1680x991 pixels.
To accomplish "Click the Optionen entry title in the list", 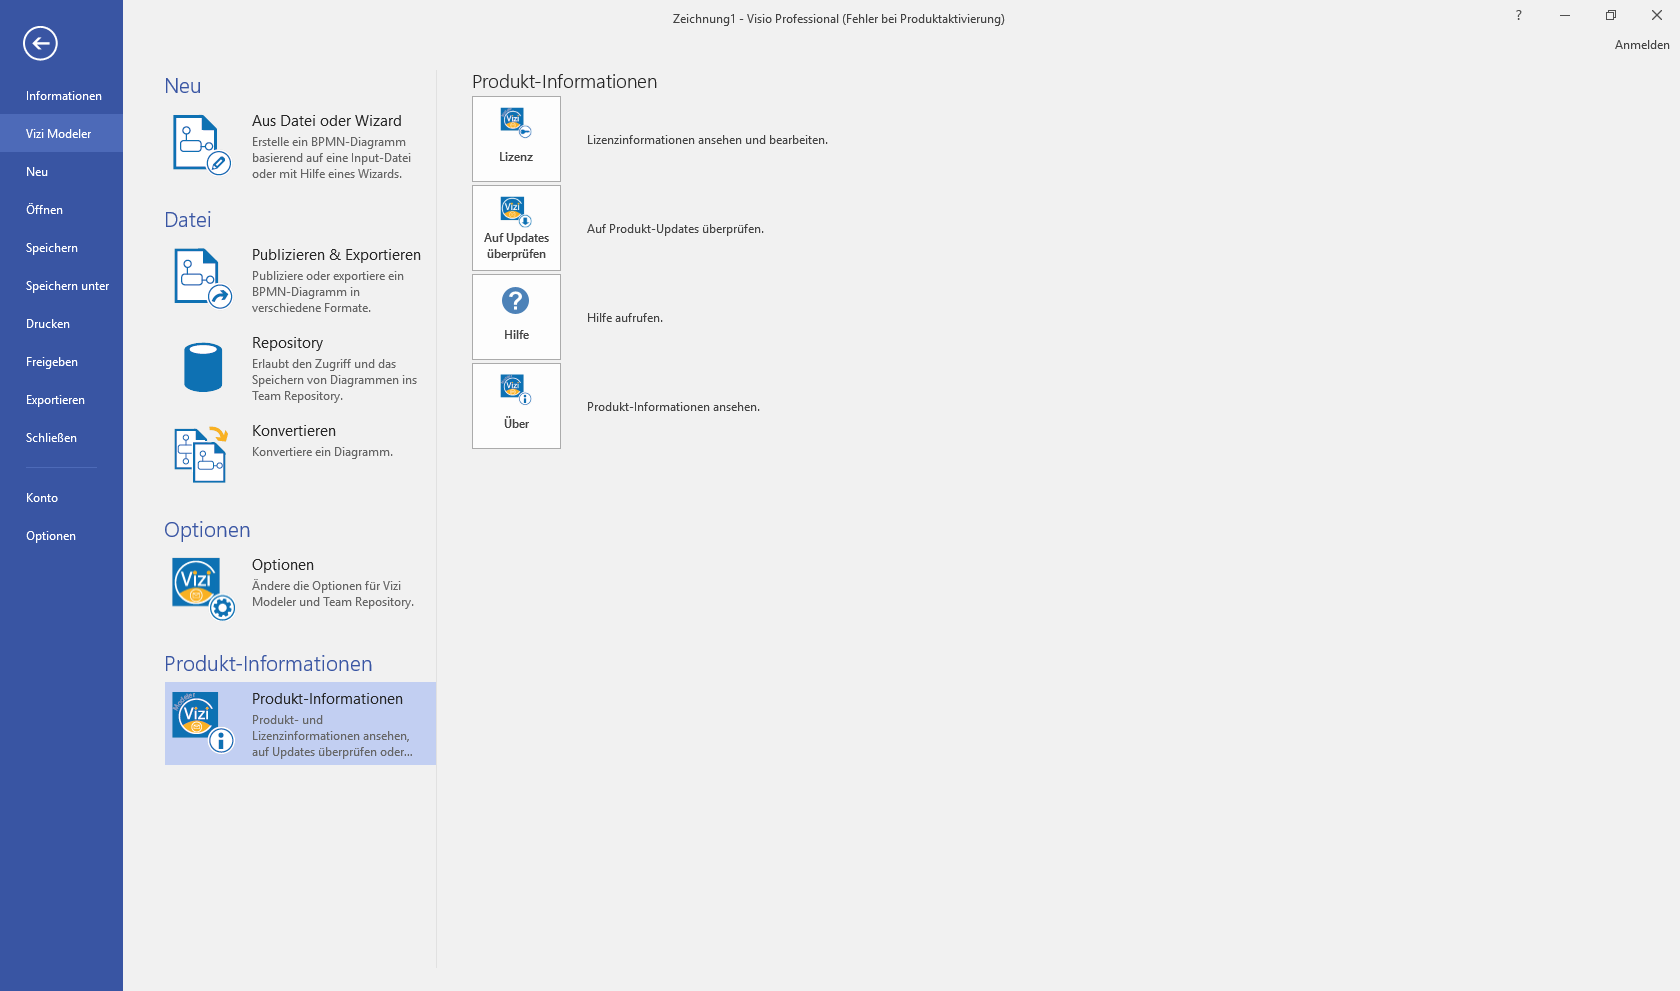I will pyautogui.click(x=283, y=565).
